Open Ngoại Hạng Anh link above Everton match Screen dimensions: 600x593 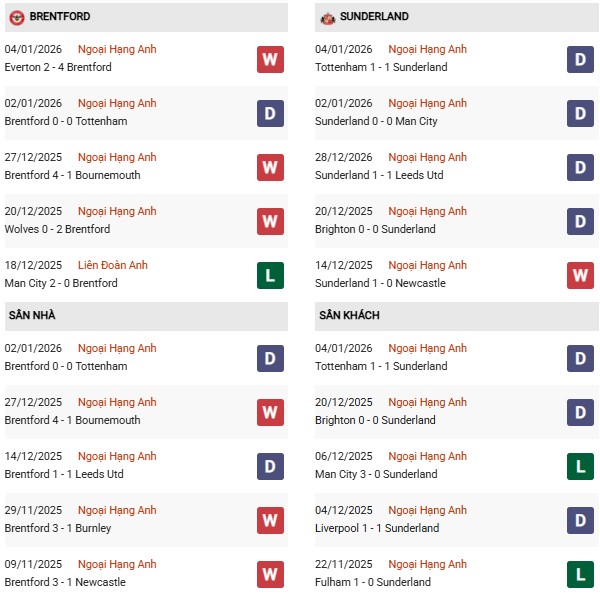pyautogui.click(x=117, y=49)
